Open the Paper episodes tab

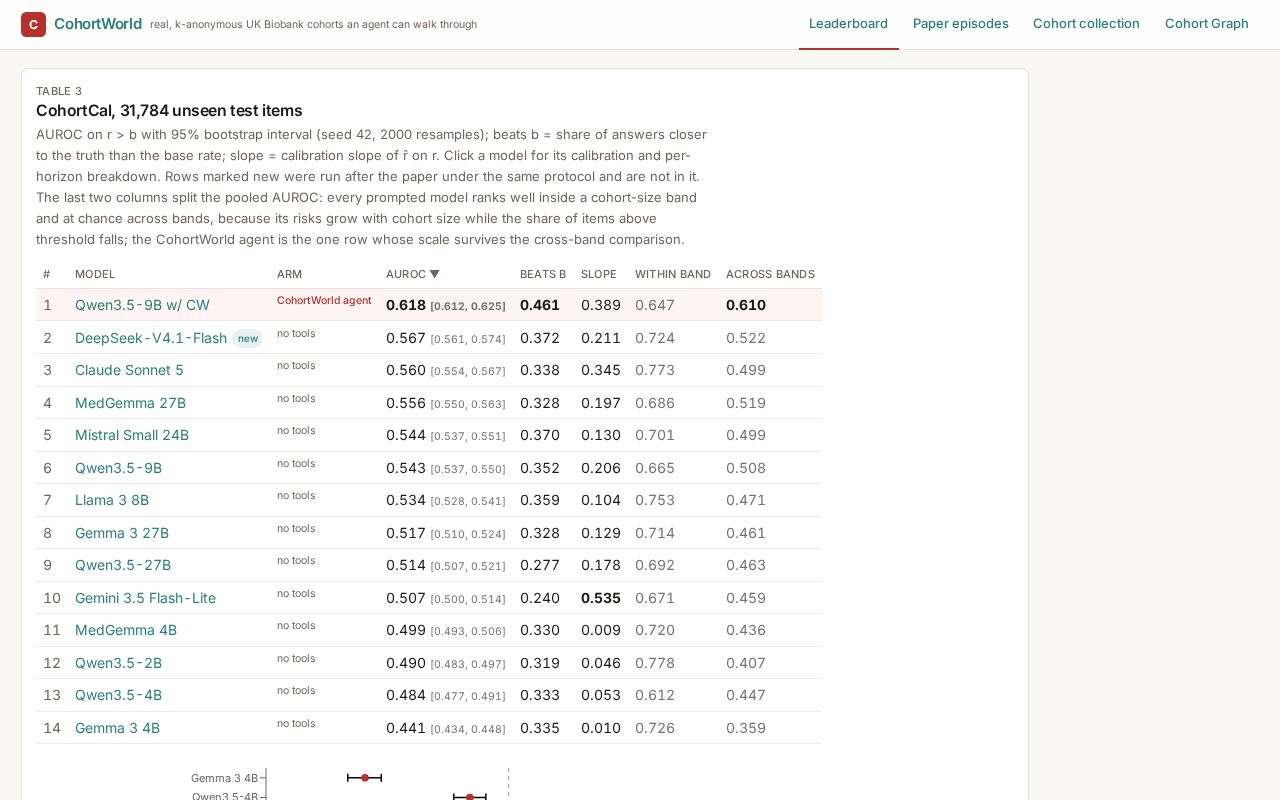pos(960,24)
